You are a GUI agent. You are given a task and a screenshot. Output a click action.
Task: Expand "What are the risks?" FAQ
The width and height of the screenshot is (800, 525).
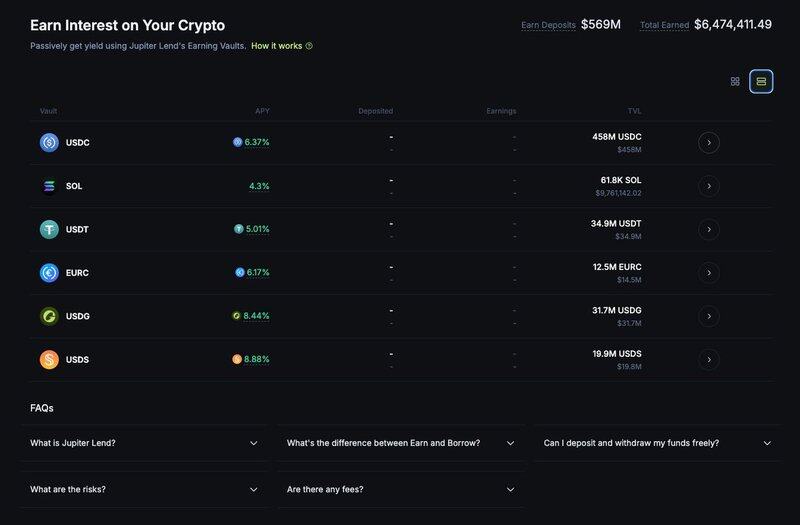click(x=145, y=489)
